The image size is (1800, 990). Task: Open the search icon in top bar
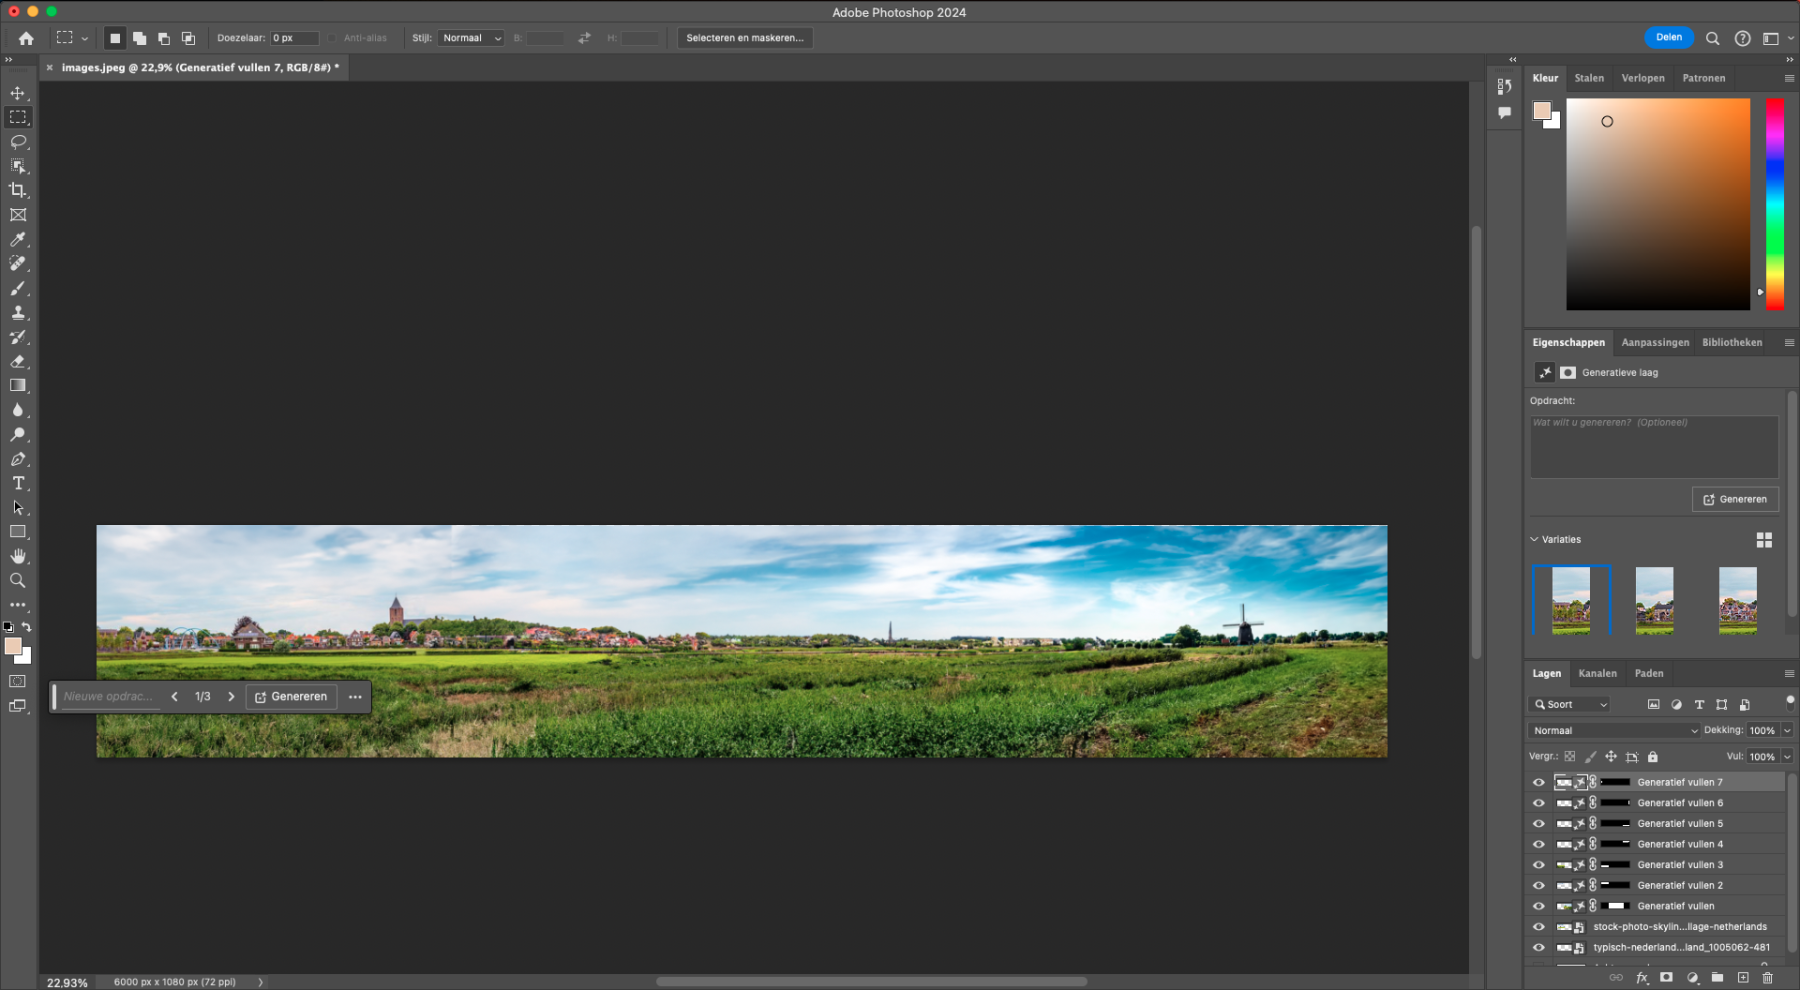(1712, 38)
